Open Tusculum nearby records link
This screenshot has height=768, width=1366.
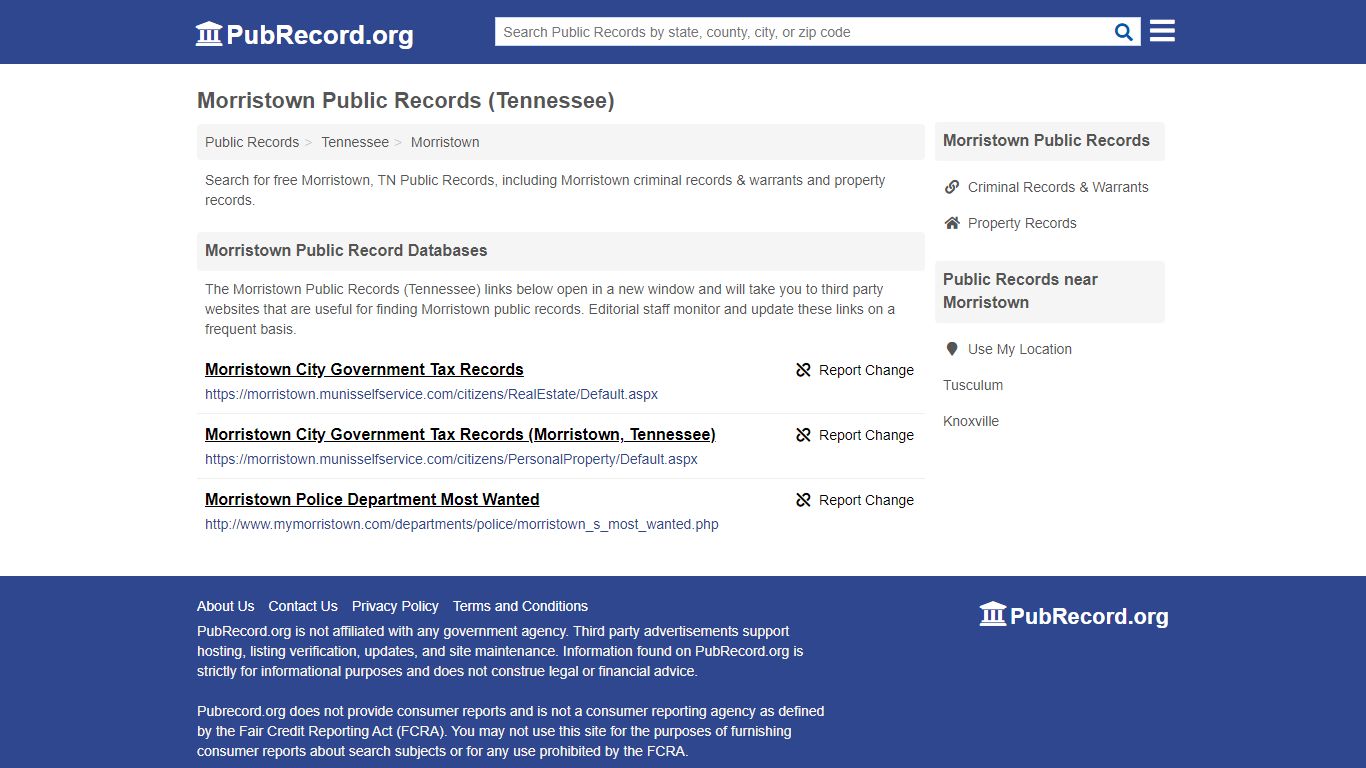[x=973, y=385]
